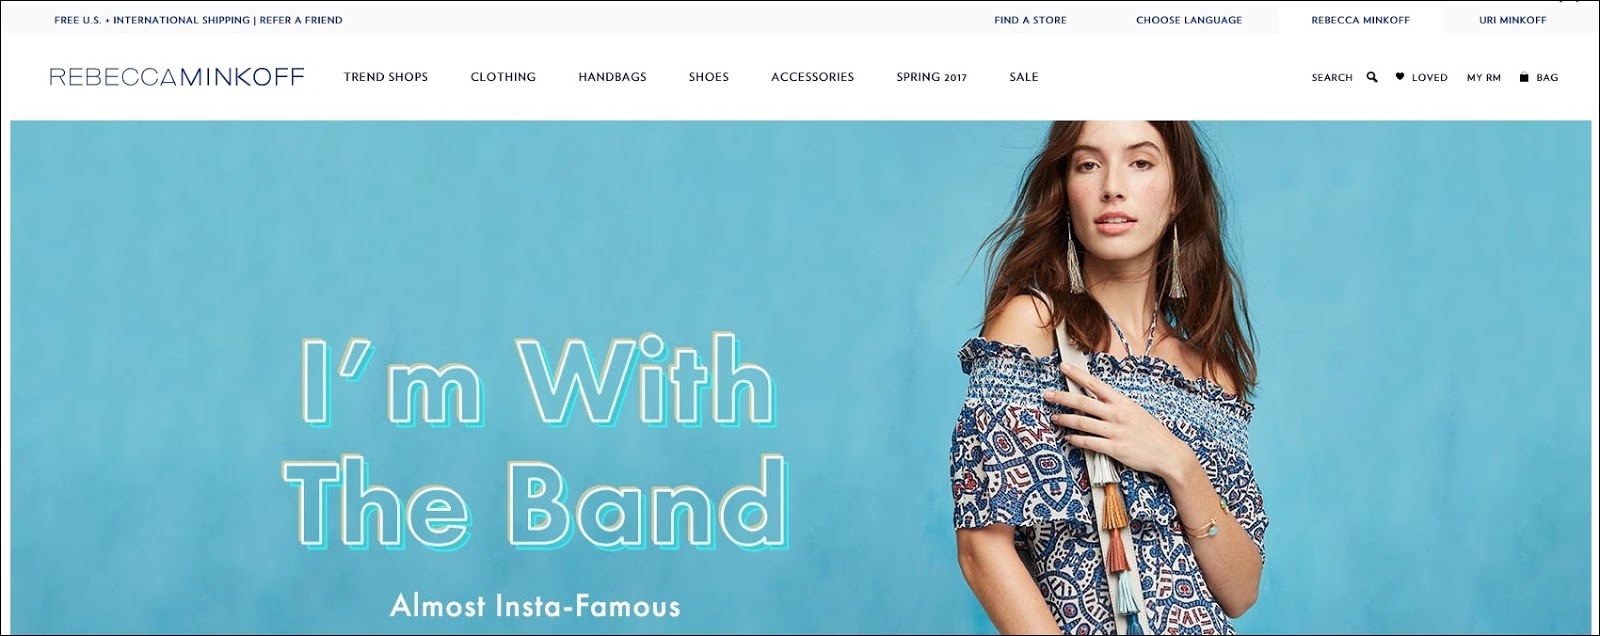Viewport: 1600px width, 636px height.
Task: Open the Clothing menu
Action: 503,77
